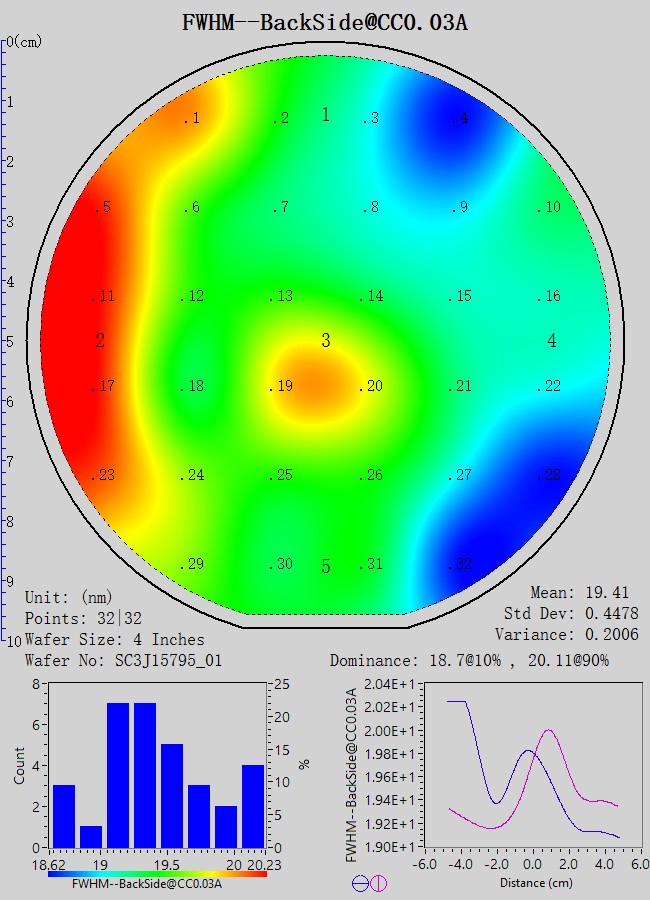Select measurement point 4 in the blue region
Screen dimensions: 650x900
tap(458, 119)
